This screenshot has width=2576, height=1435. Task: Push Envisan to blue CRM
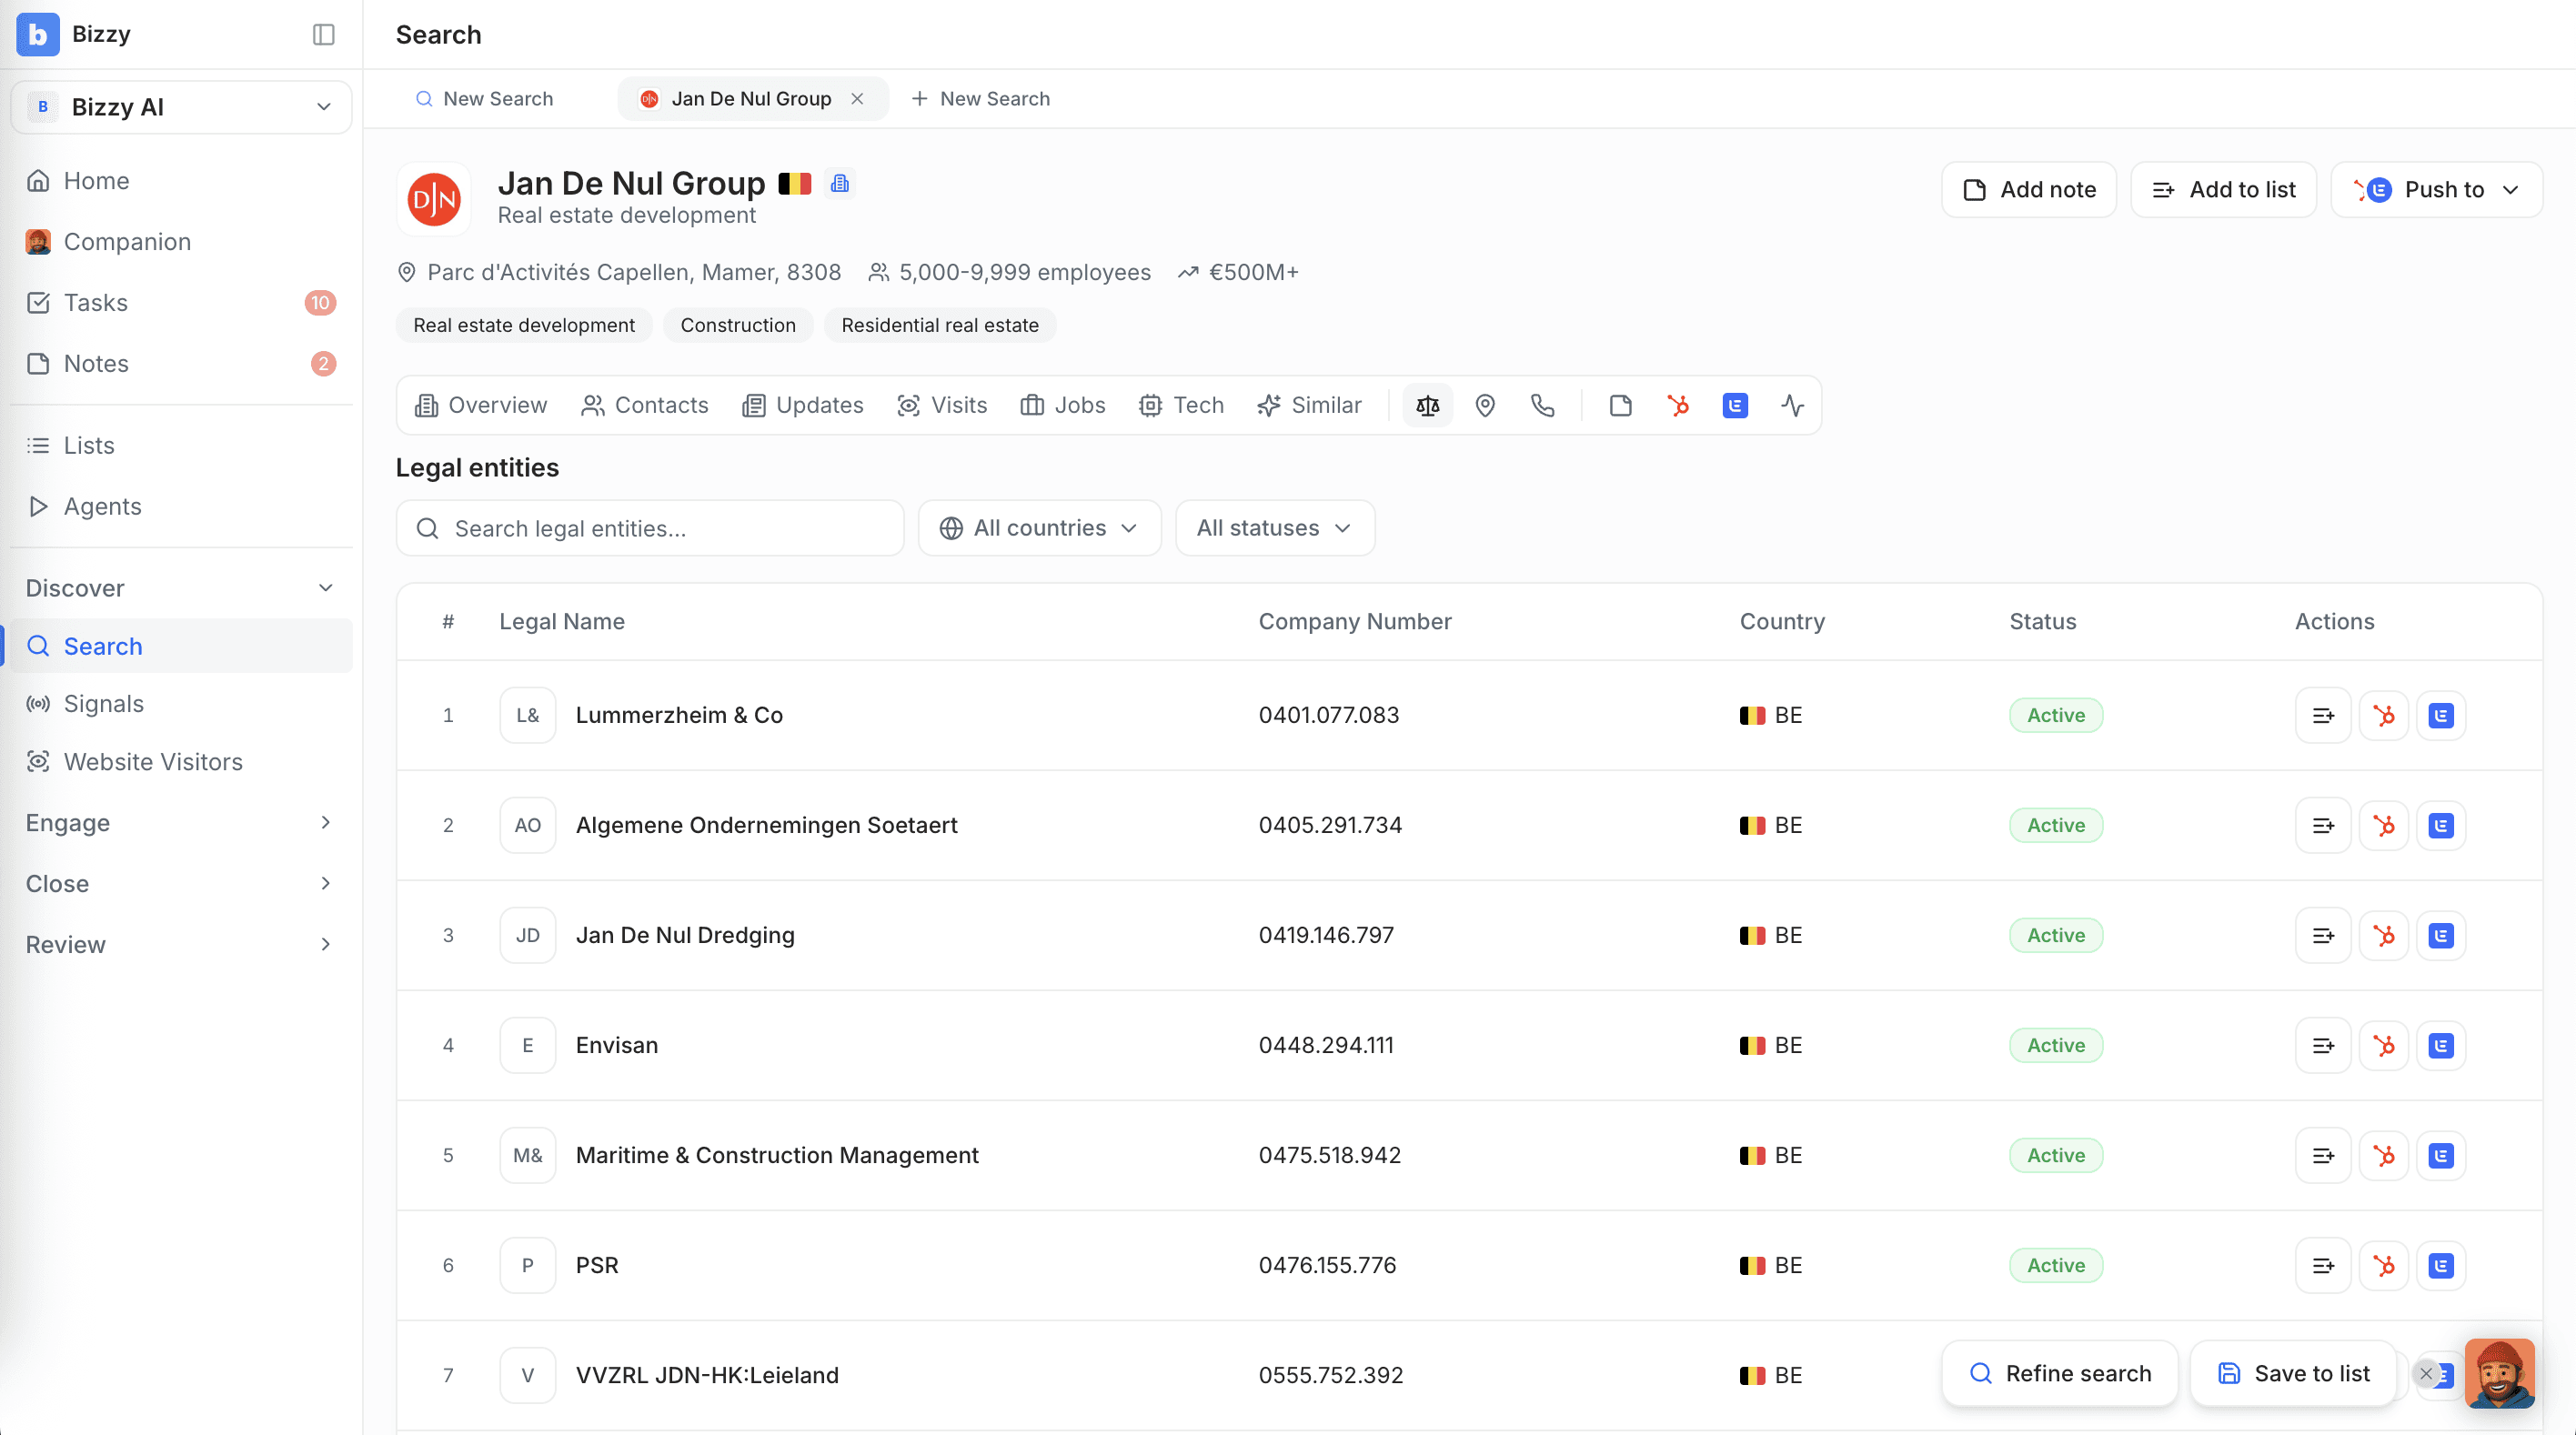(x=2441, y=1045)
